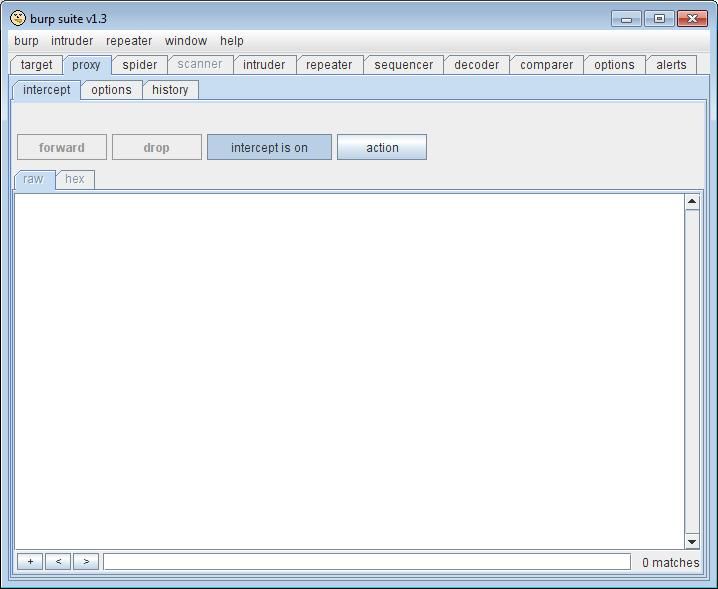Switch to the target tab
The width and height of the screenshot is (718, 589).
(37, 65)
